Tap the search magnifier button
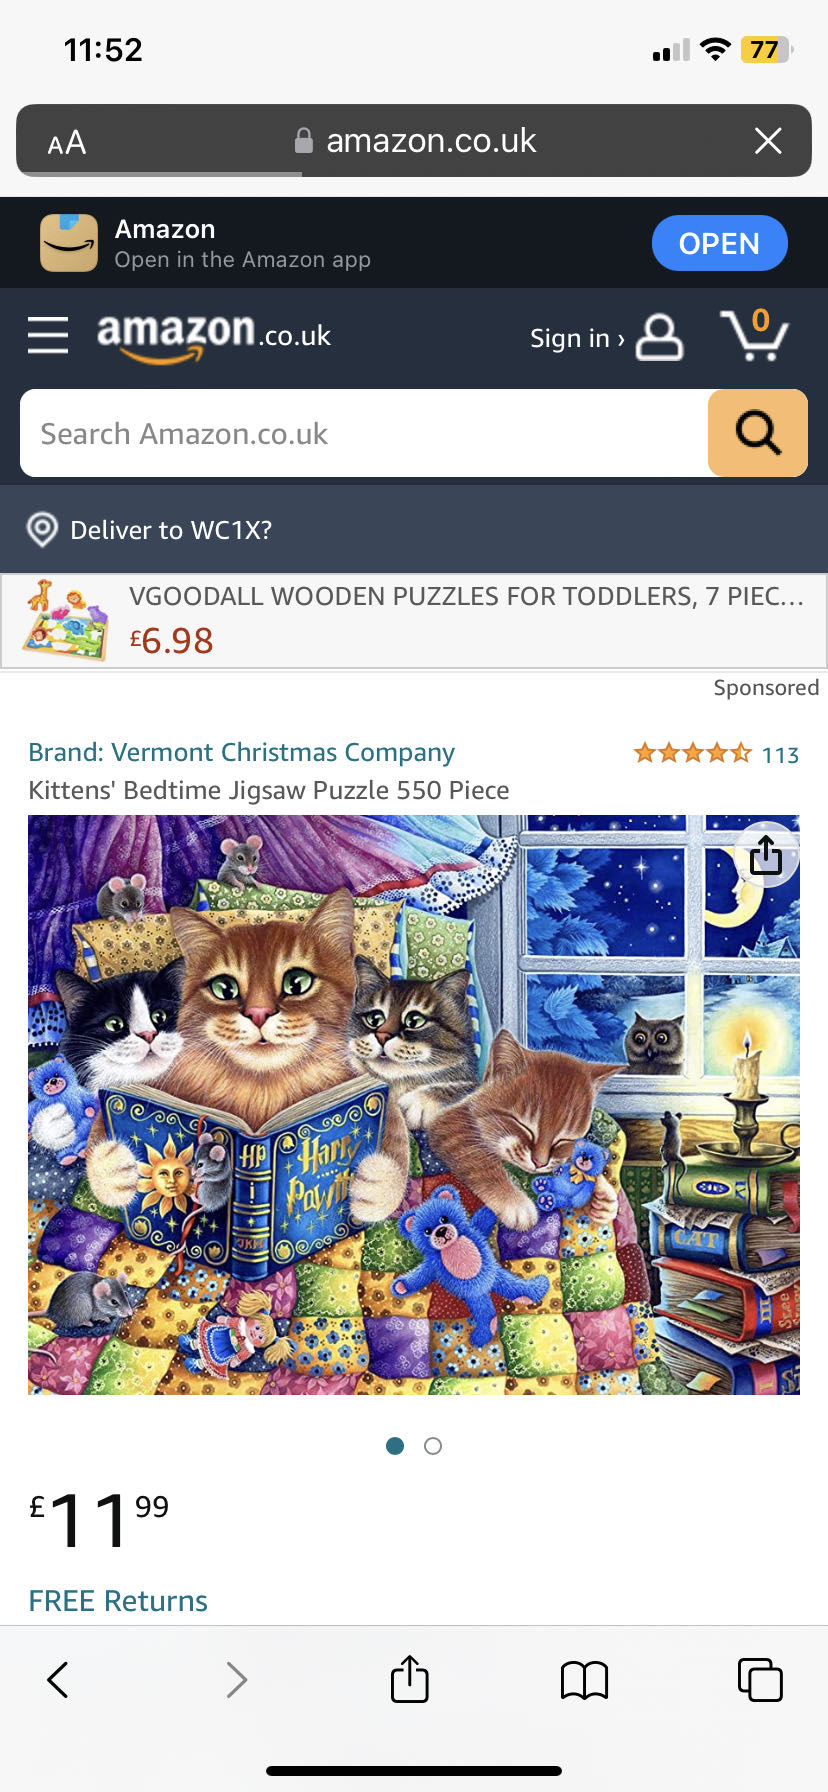828x1792 pixels. (758, 433)
